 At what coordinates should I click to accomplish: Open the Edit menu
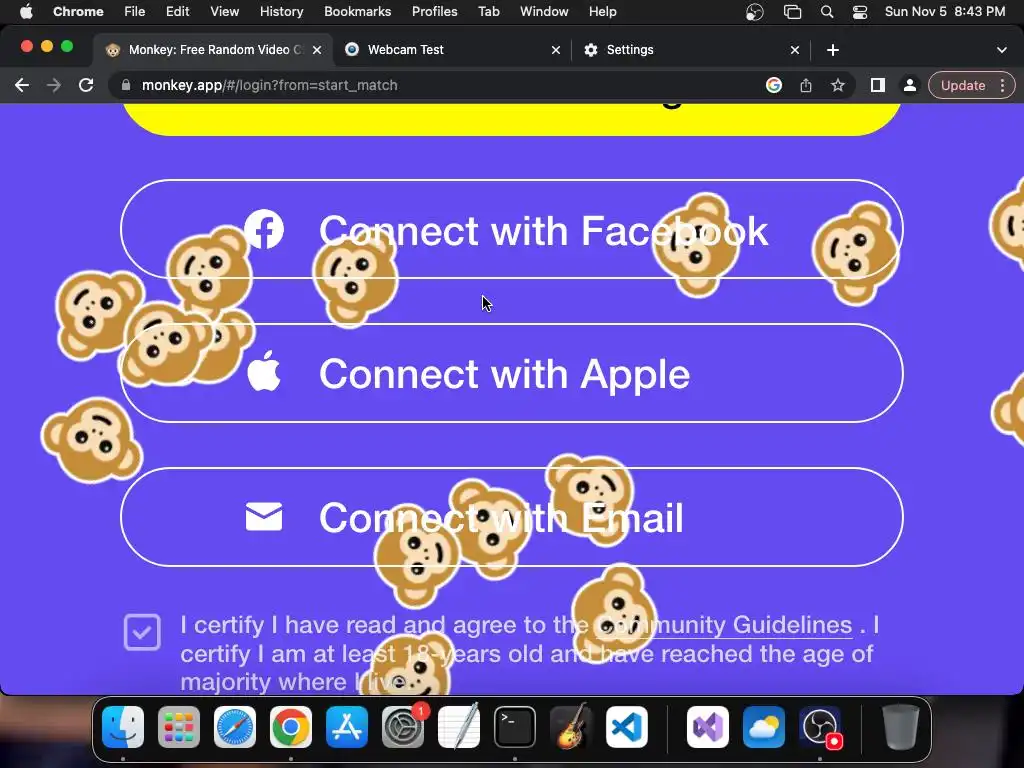pyautogui.click(x=177, y=11)
